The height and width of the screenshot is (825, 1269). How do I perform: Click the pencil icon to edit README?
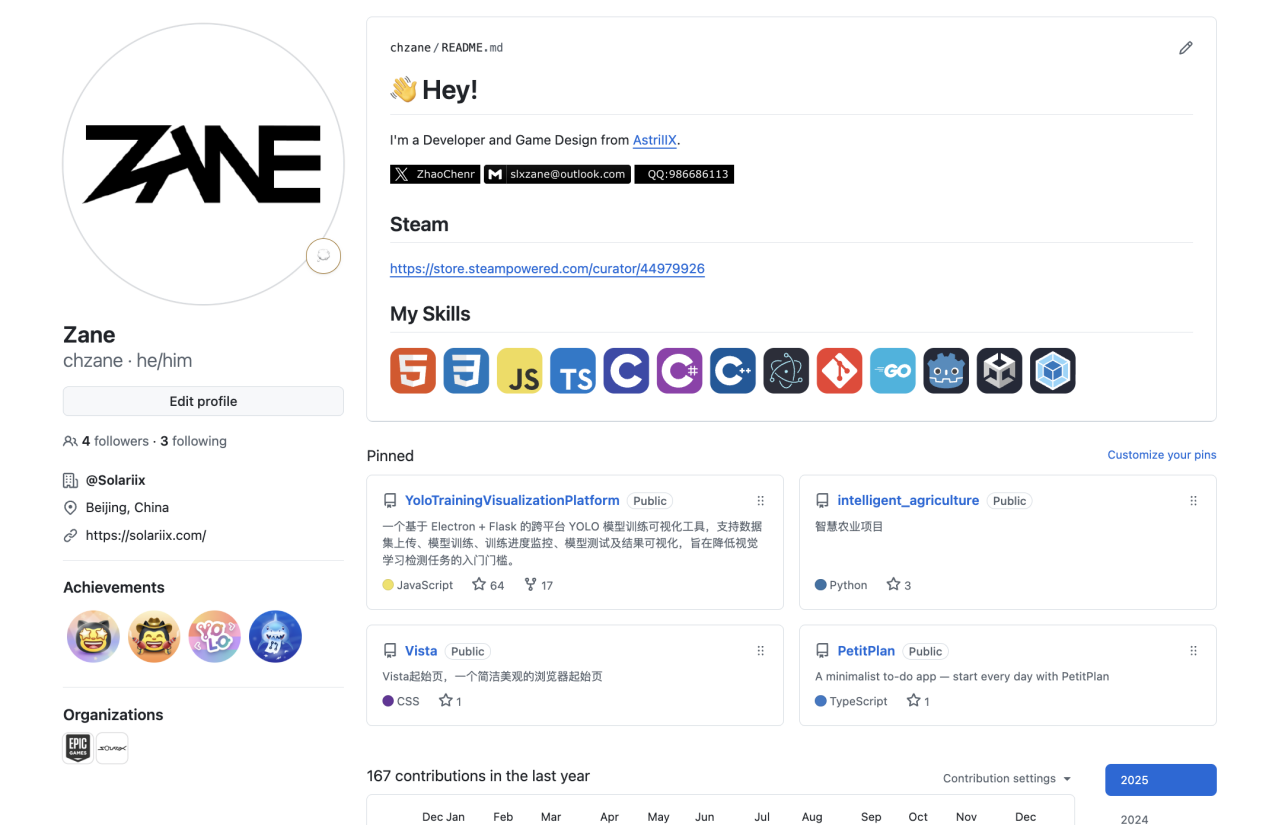[x=1185, y=48]
